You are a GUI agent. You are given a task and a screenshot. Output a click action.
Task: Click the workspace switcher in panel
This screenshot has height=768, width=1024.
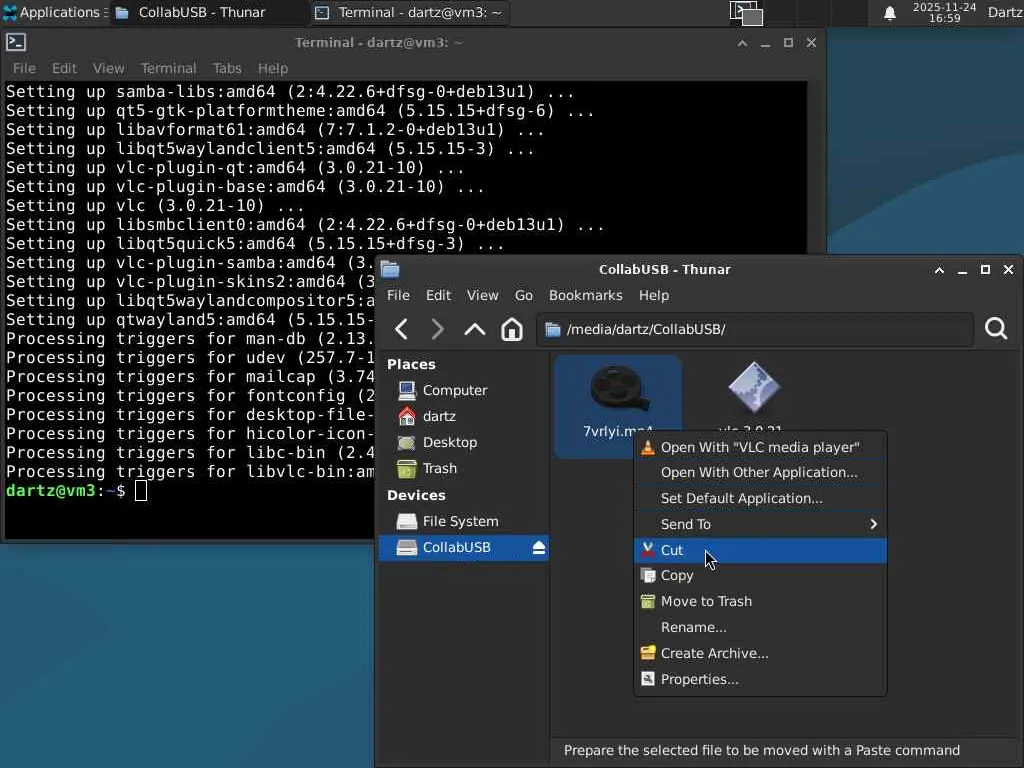746,13
